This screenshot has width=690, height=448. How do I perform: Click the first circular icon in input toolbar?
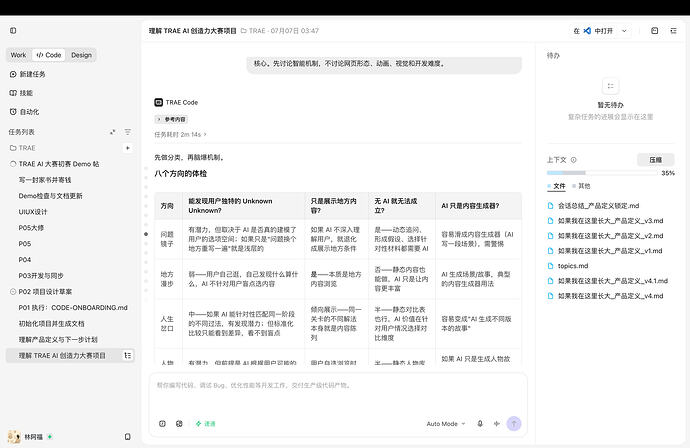[162, 423]
